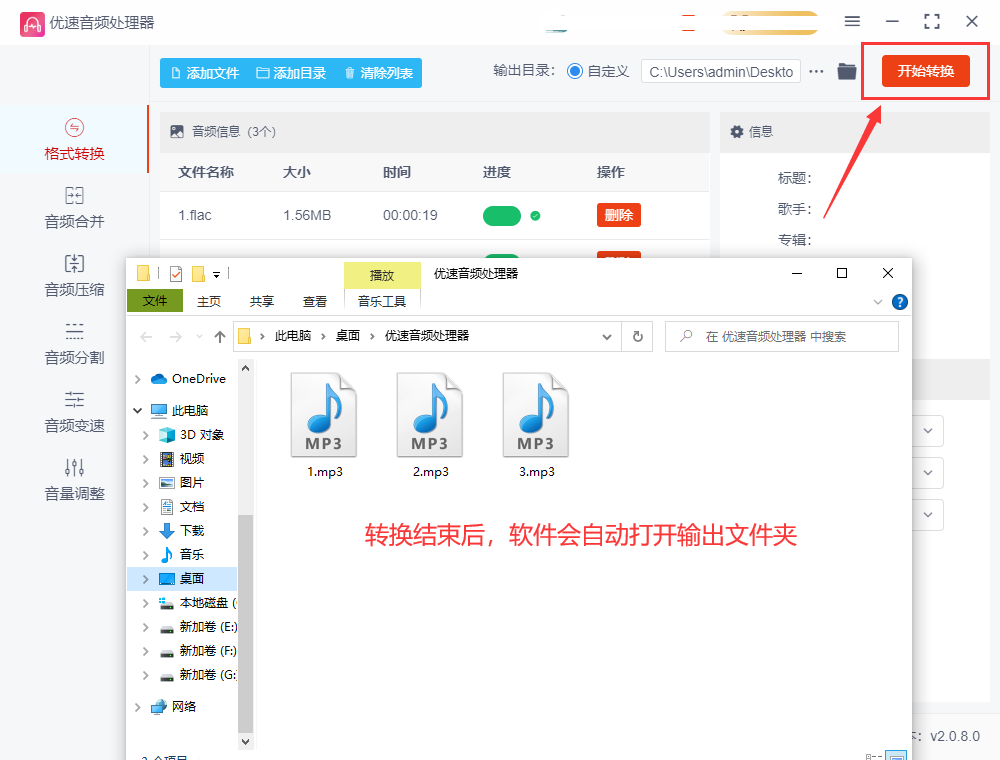
Task: Click the output directory path field
Action: point(721,71)
